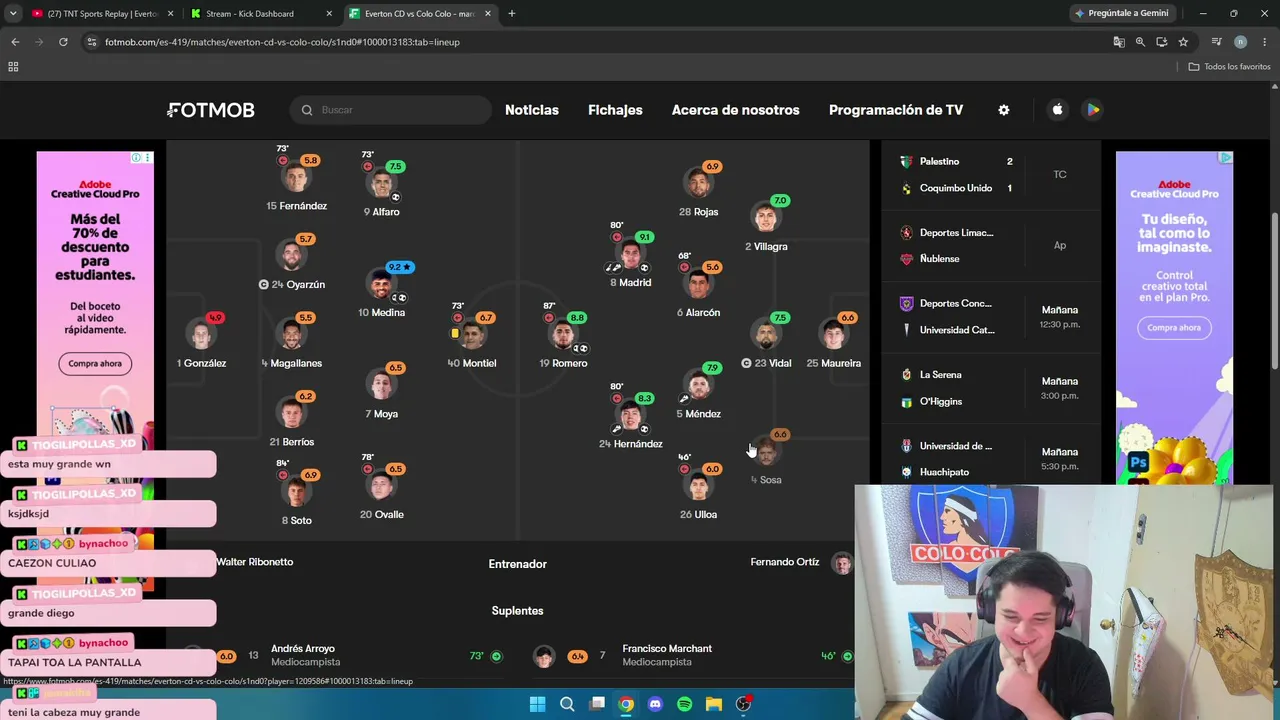Viewport: 1280px width, 720px height.
Task: Install the app via the address bar icon
Action: (x=1162, y=42)
